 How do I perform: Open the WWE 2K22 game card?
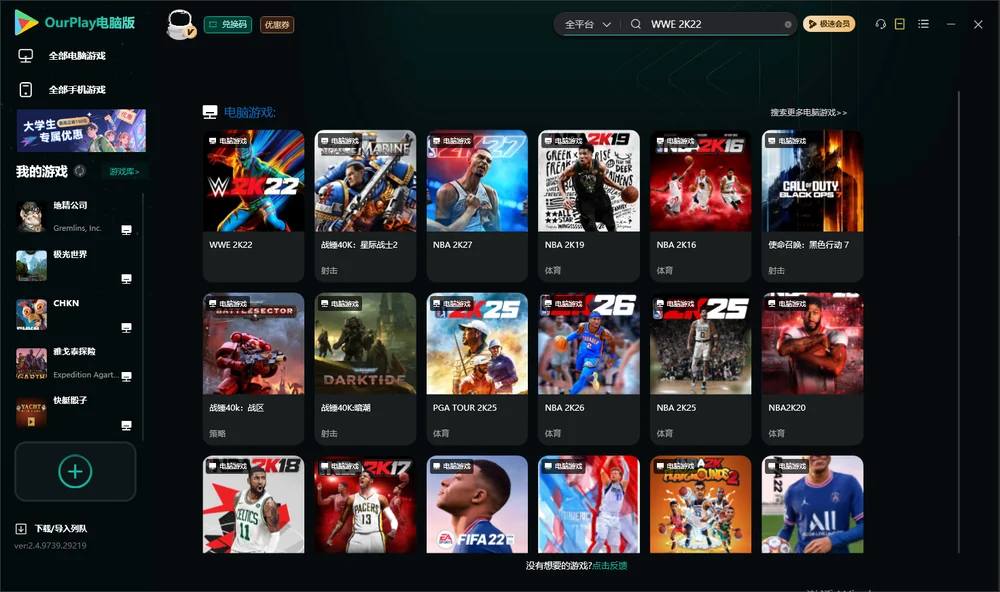coord(253,205)
